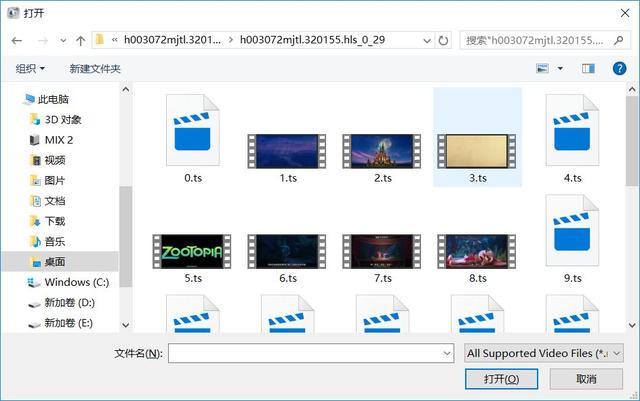The height and width of the screenshot is (401, 640).
Task: Expand the file name history dropdown
Action: pos(447,353)
